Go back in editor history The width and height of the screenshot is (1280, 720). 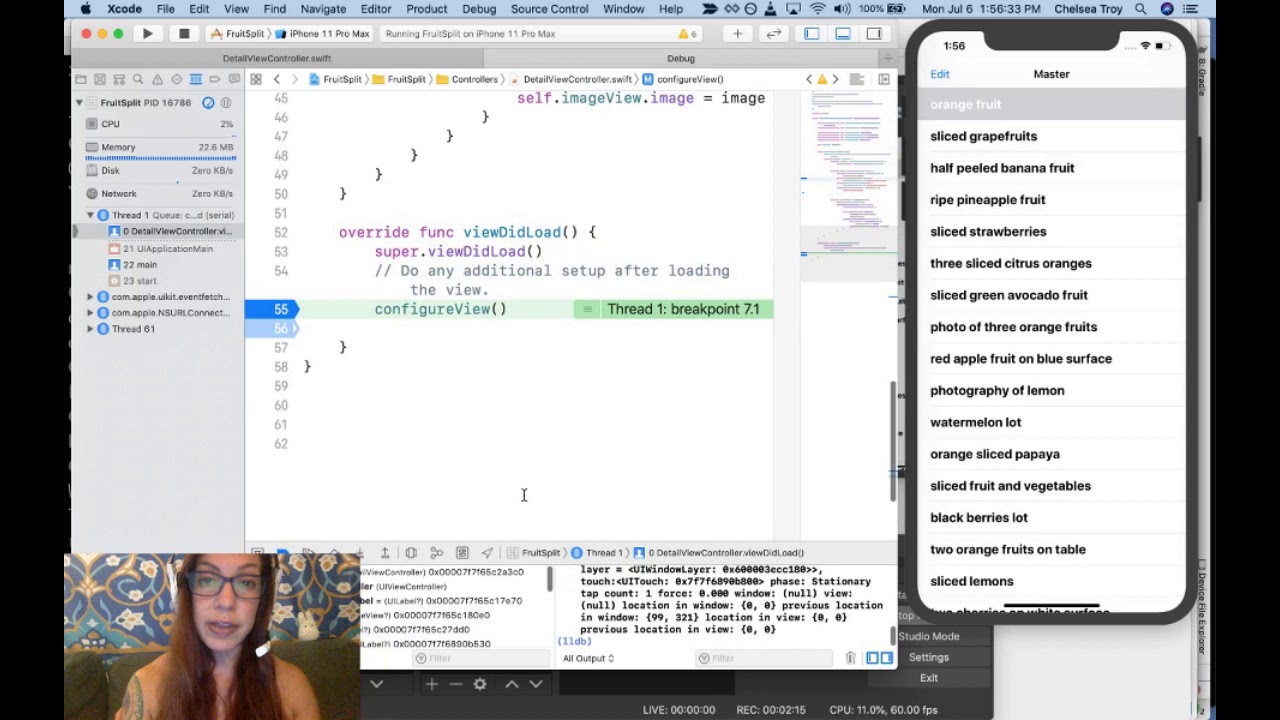pos(277,79)
